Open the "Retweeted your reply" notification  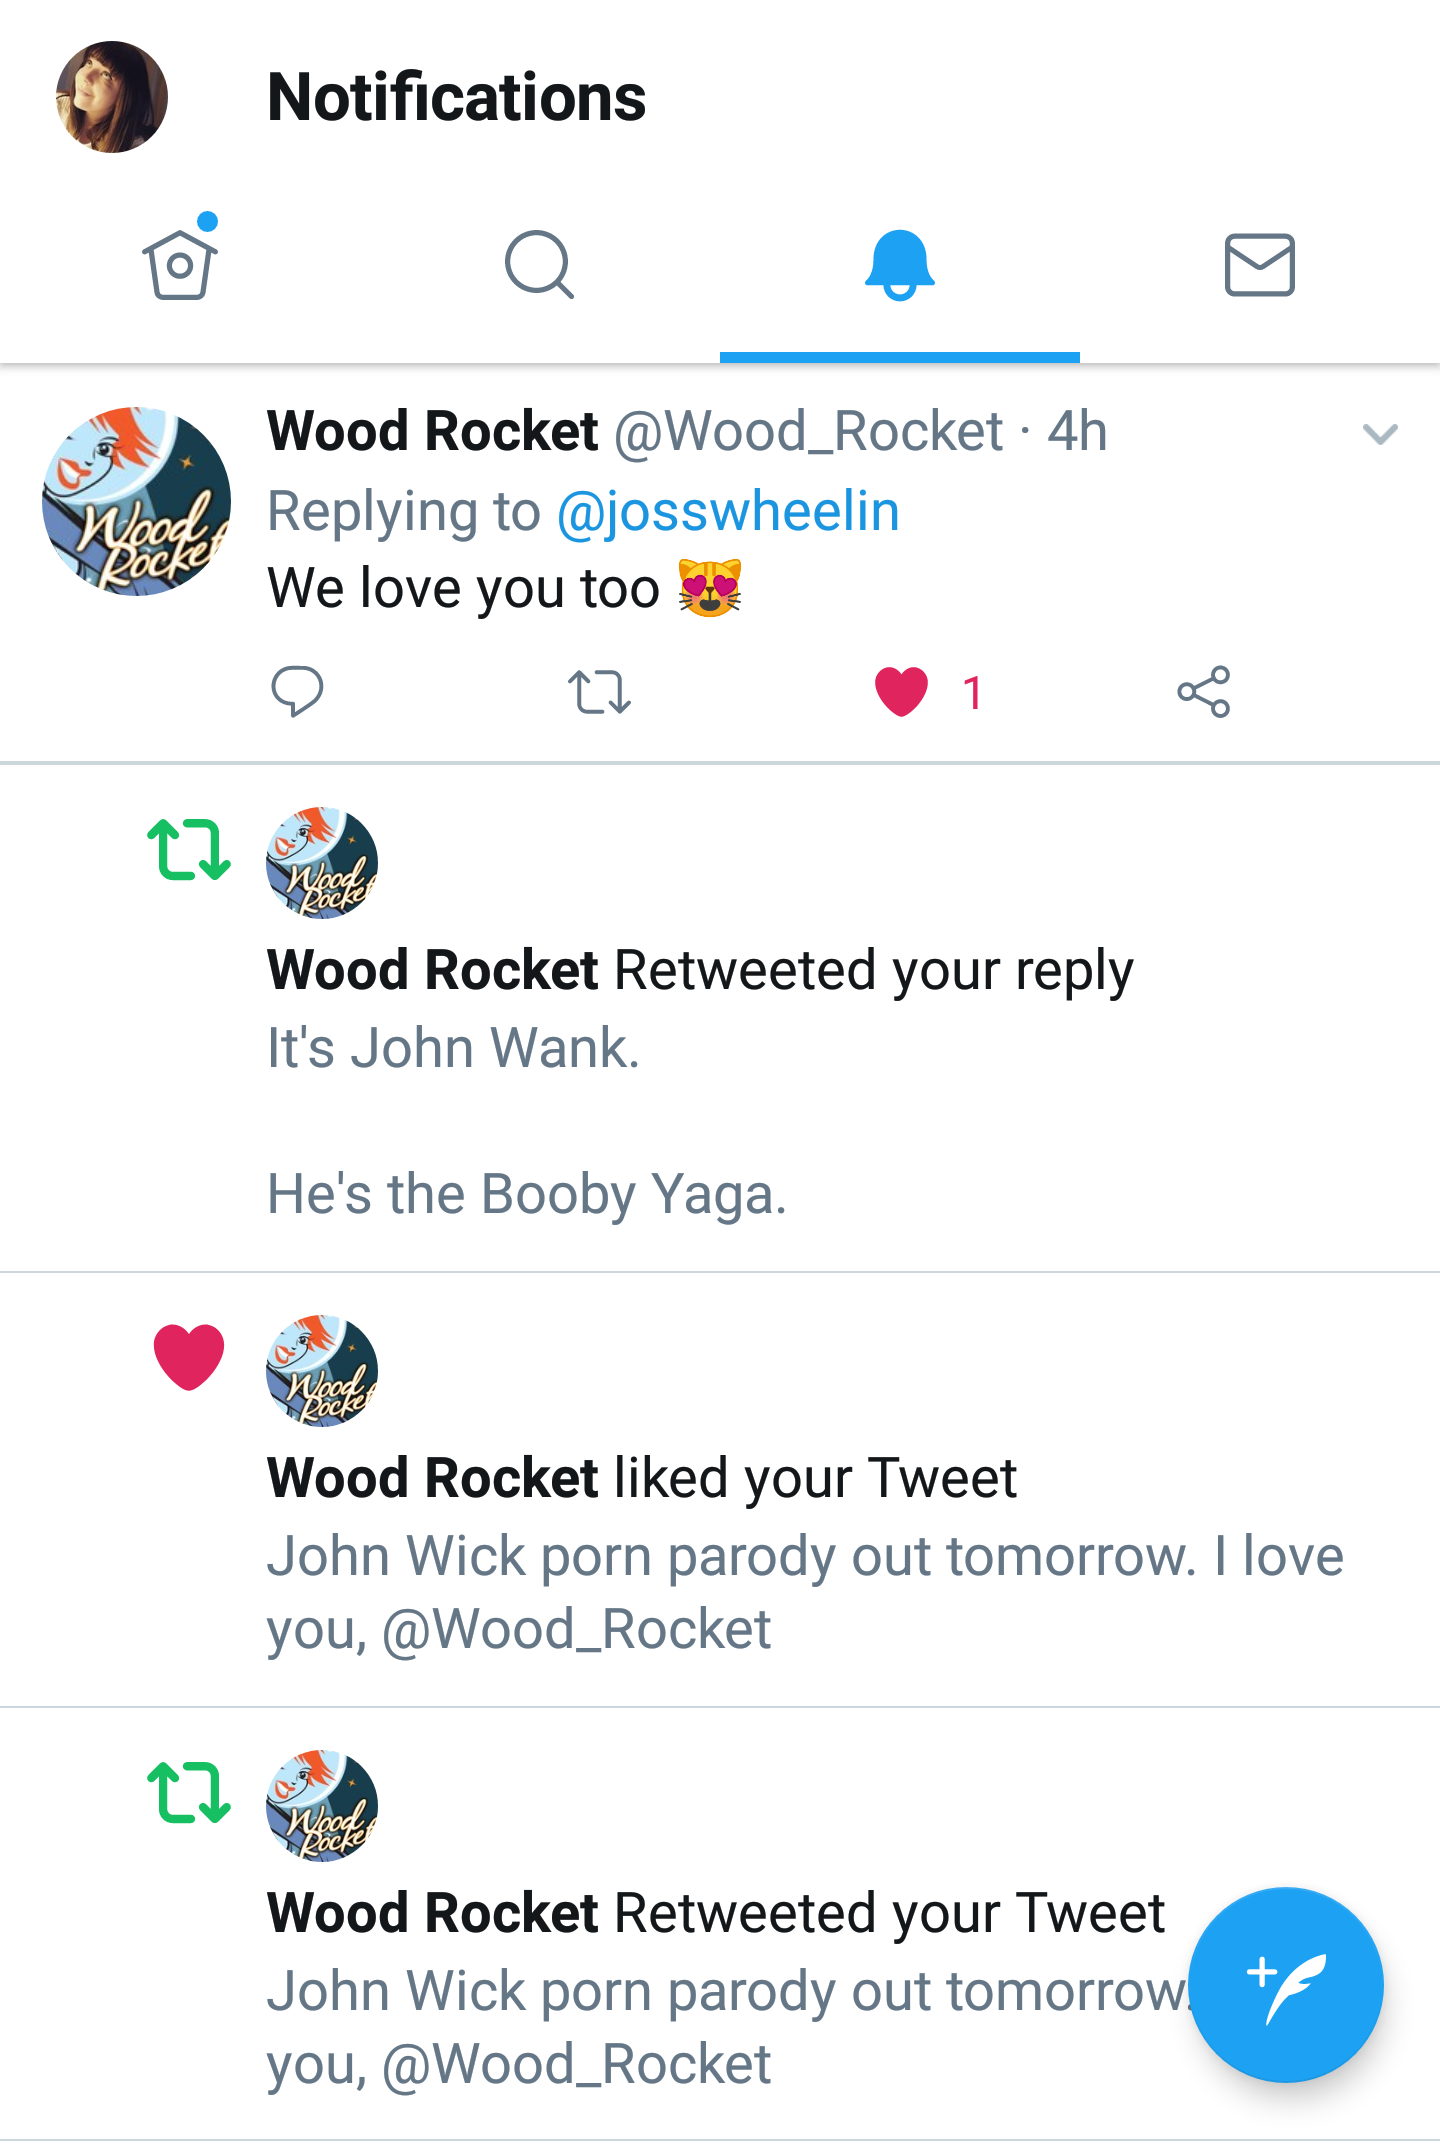pyautogui.click(x=720, y=1018)
